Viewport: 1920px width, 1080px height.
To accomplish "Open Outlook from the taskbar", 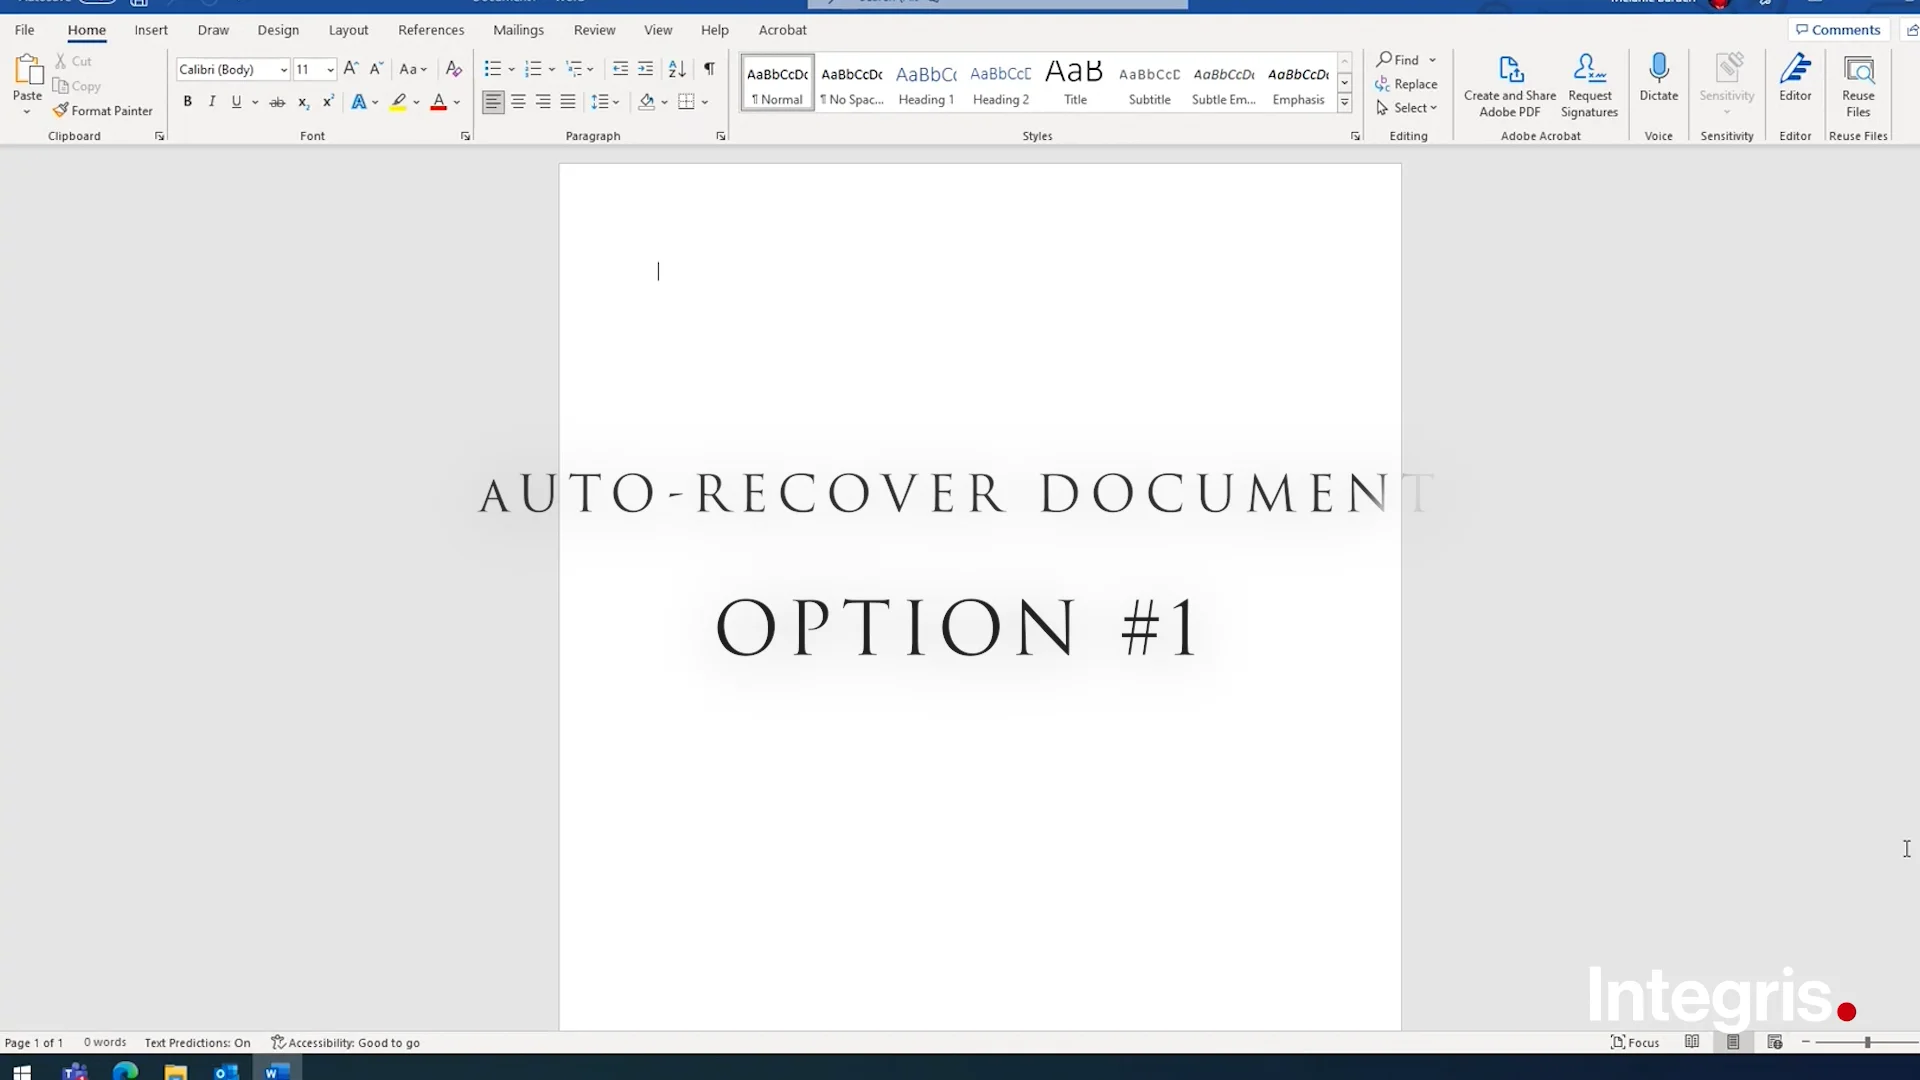I will pos(225,1071).
